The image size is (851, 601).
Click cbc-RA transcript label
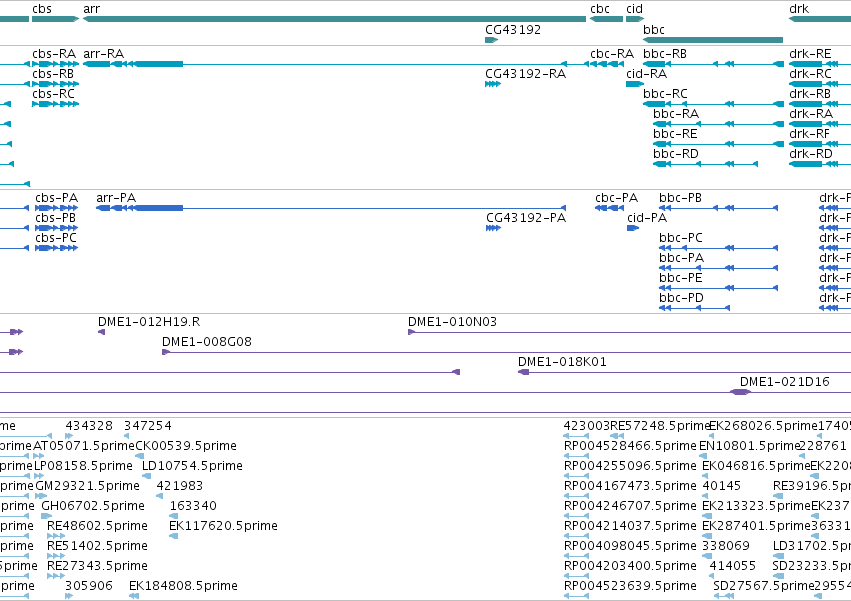612,54
